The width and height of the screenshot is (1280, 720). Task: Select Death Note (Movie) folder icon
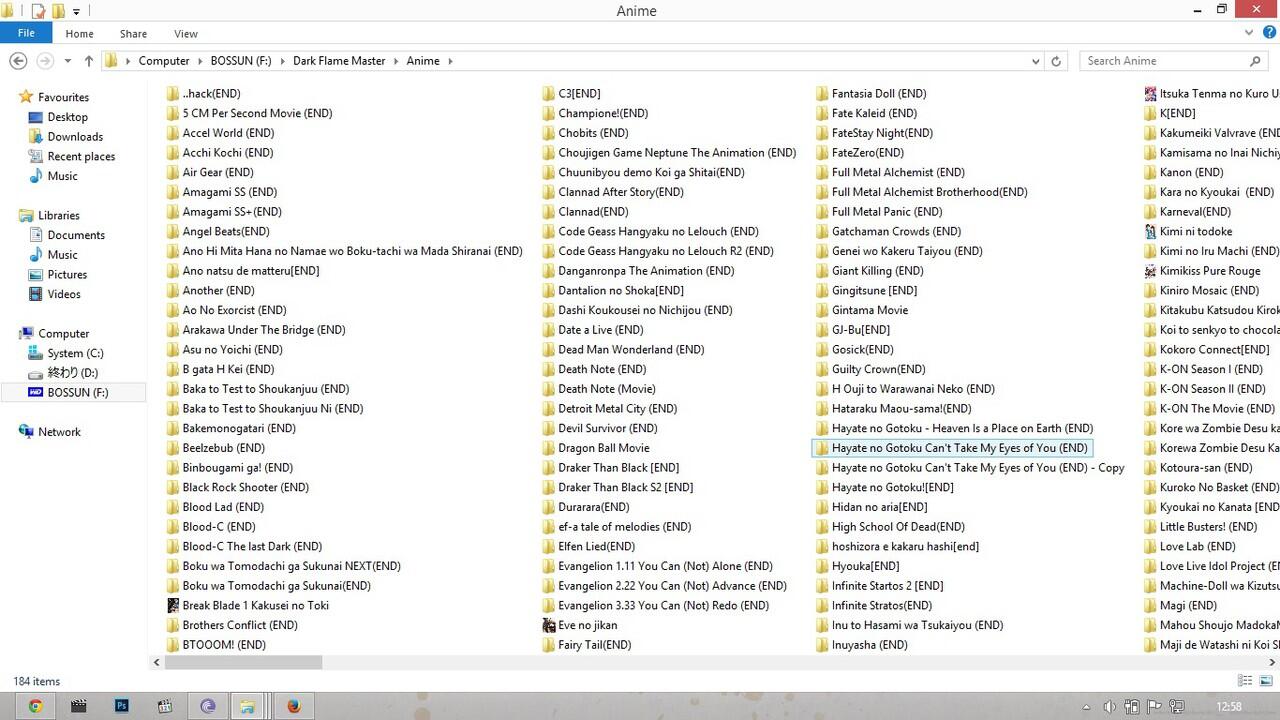click(548, 389)
